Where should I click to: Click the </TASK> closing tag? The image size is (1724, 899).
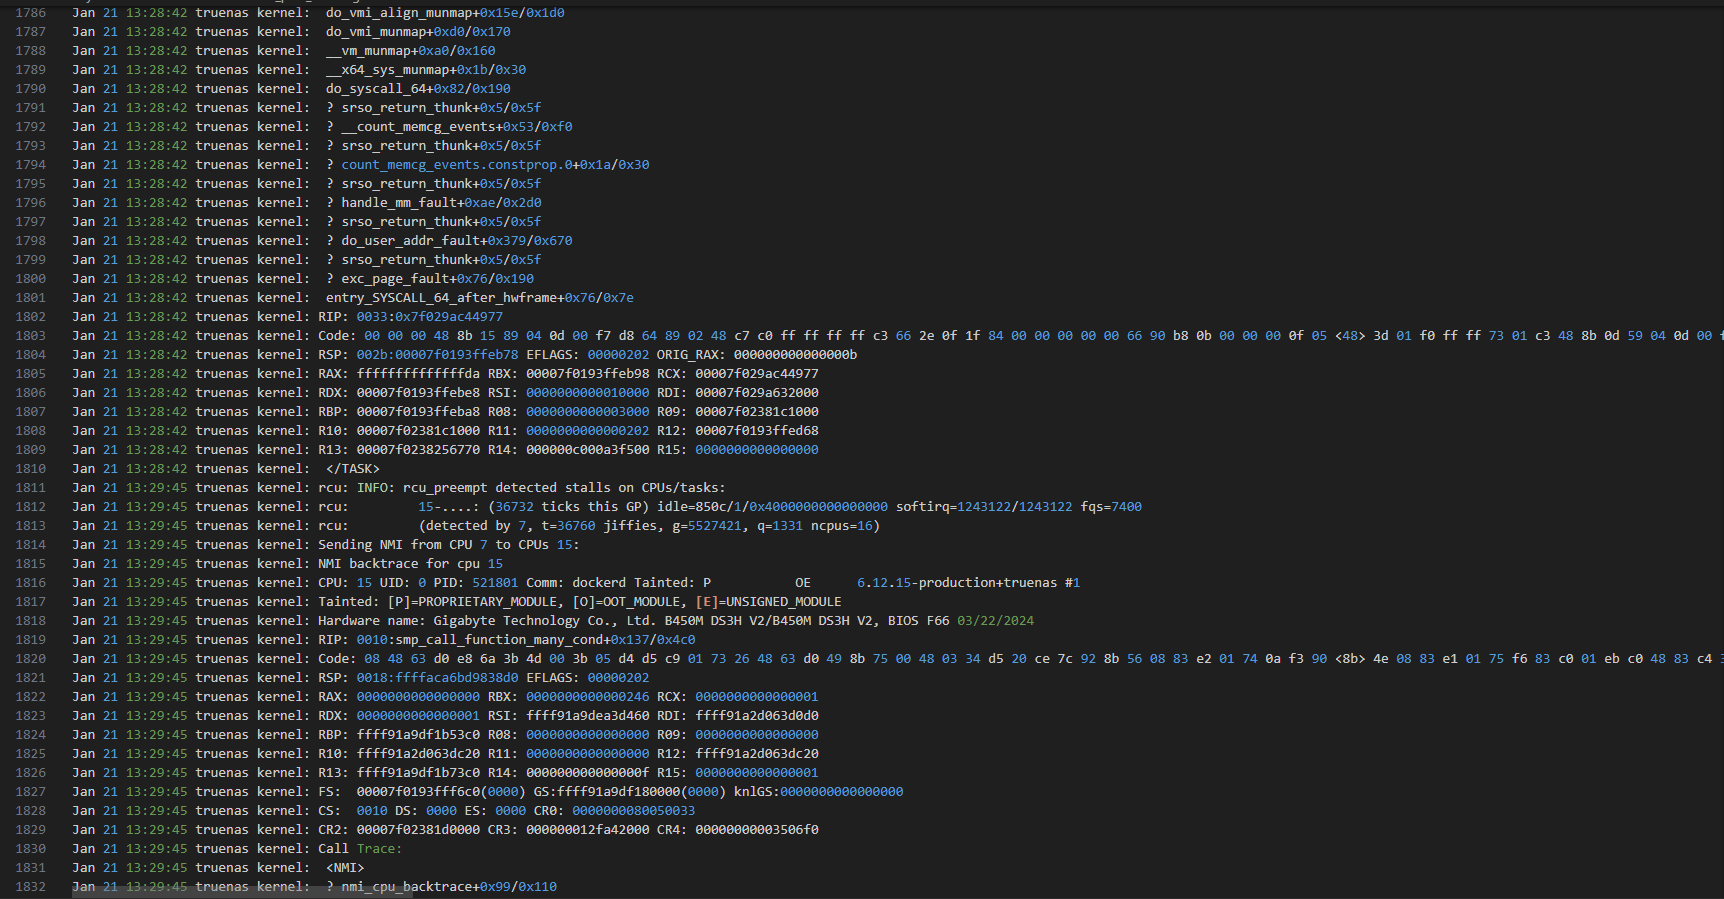pos(352,469)
